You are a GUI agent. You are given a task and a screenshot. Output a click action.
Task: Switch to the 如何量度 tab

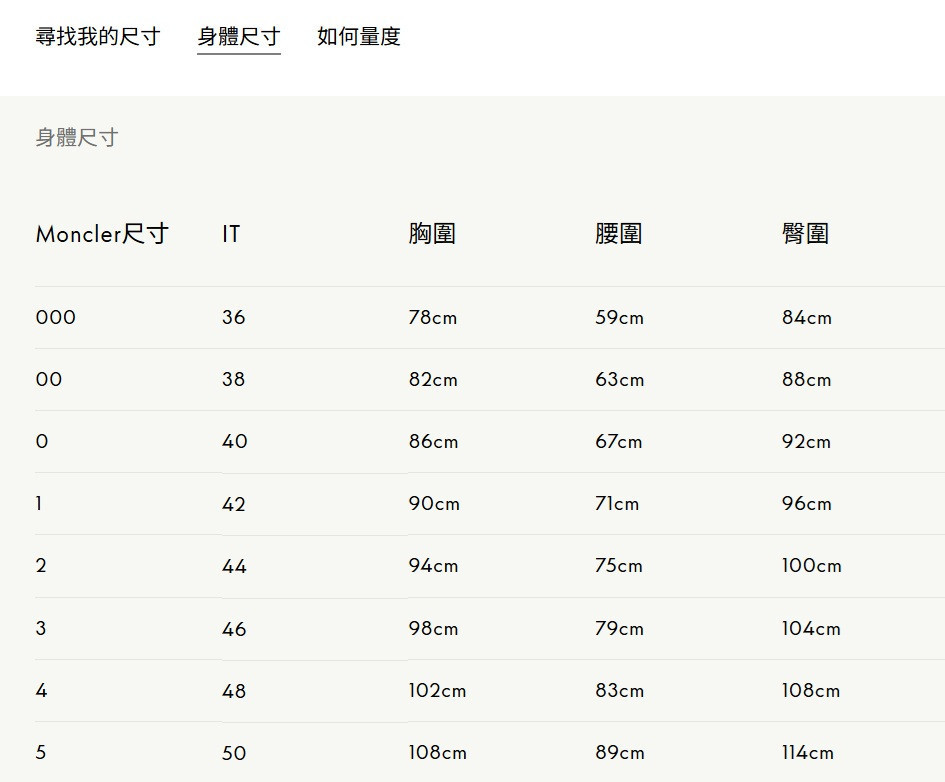[x=359, y=37]
